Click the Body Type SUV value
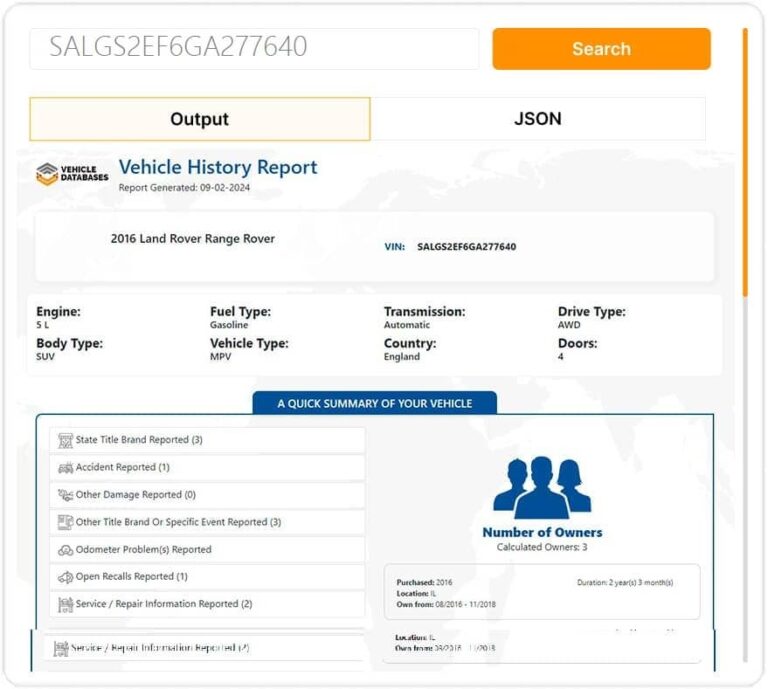 click(45, 357)
